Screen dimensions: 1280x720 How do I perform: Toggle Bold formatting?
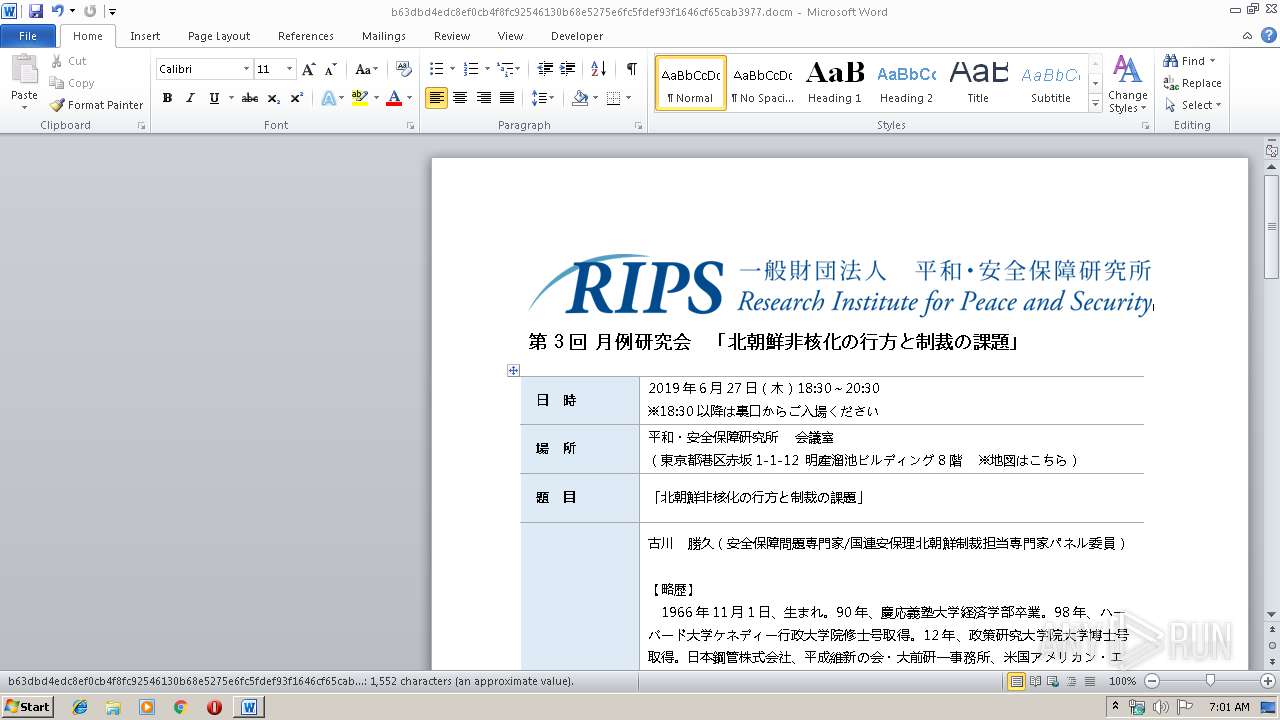click(167, 98)
